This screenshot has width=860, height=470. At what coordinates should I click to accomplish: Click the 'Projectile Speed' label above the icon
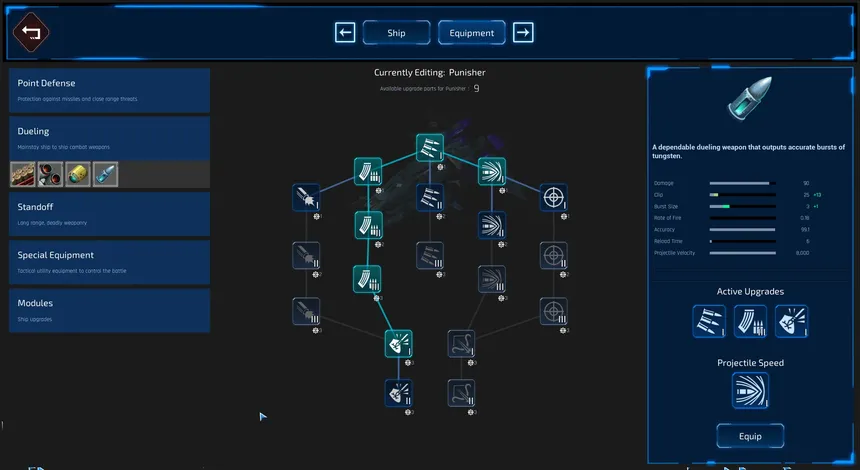(x=750, y=363)
